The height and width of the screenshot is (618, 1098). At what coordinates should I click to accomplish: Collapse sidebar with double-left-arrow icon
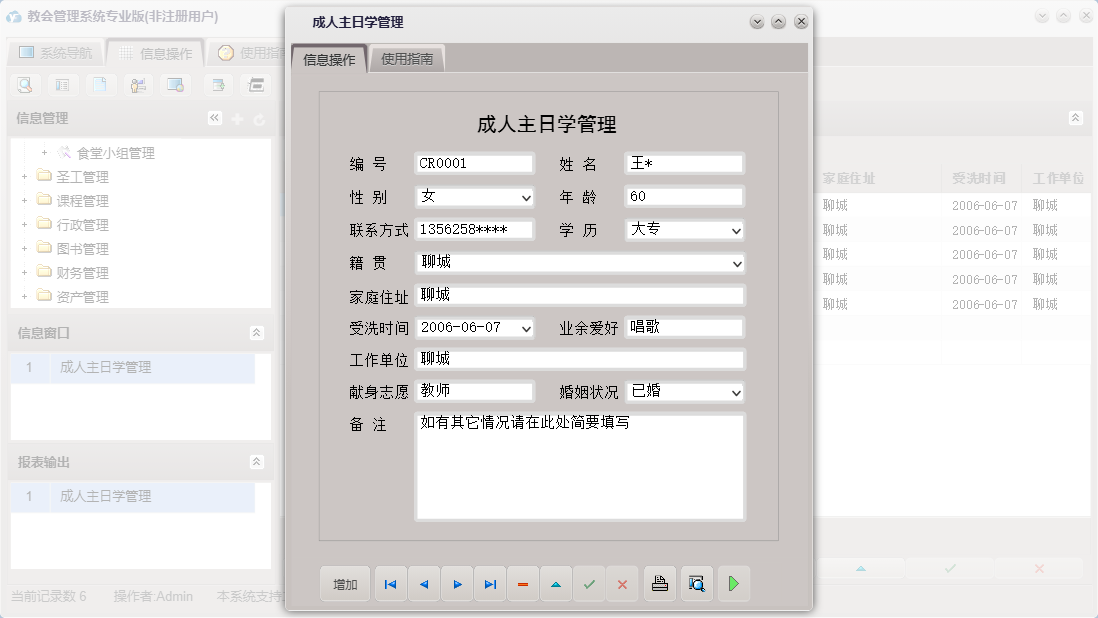coord(214,117)
